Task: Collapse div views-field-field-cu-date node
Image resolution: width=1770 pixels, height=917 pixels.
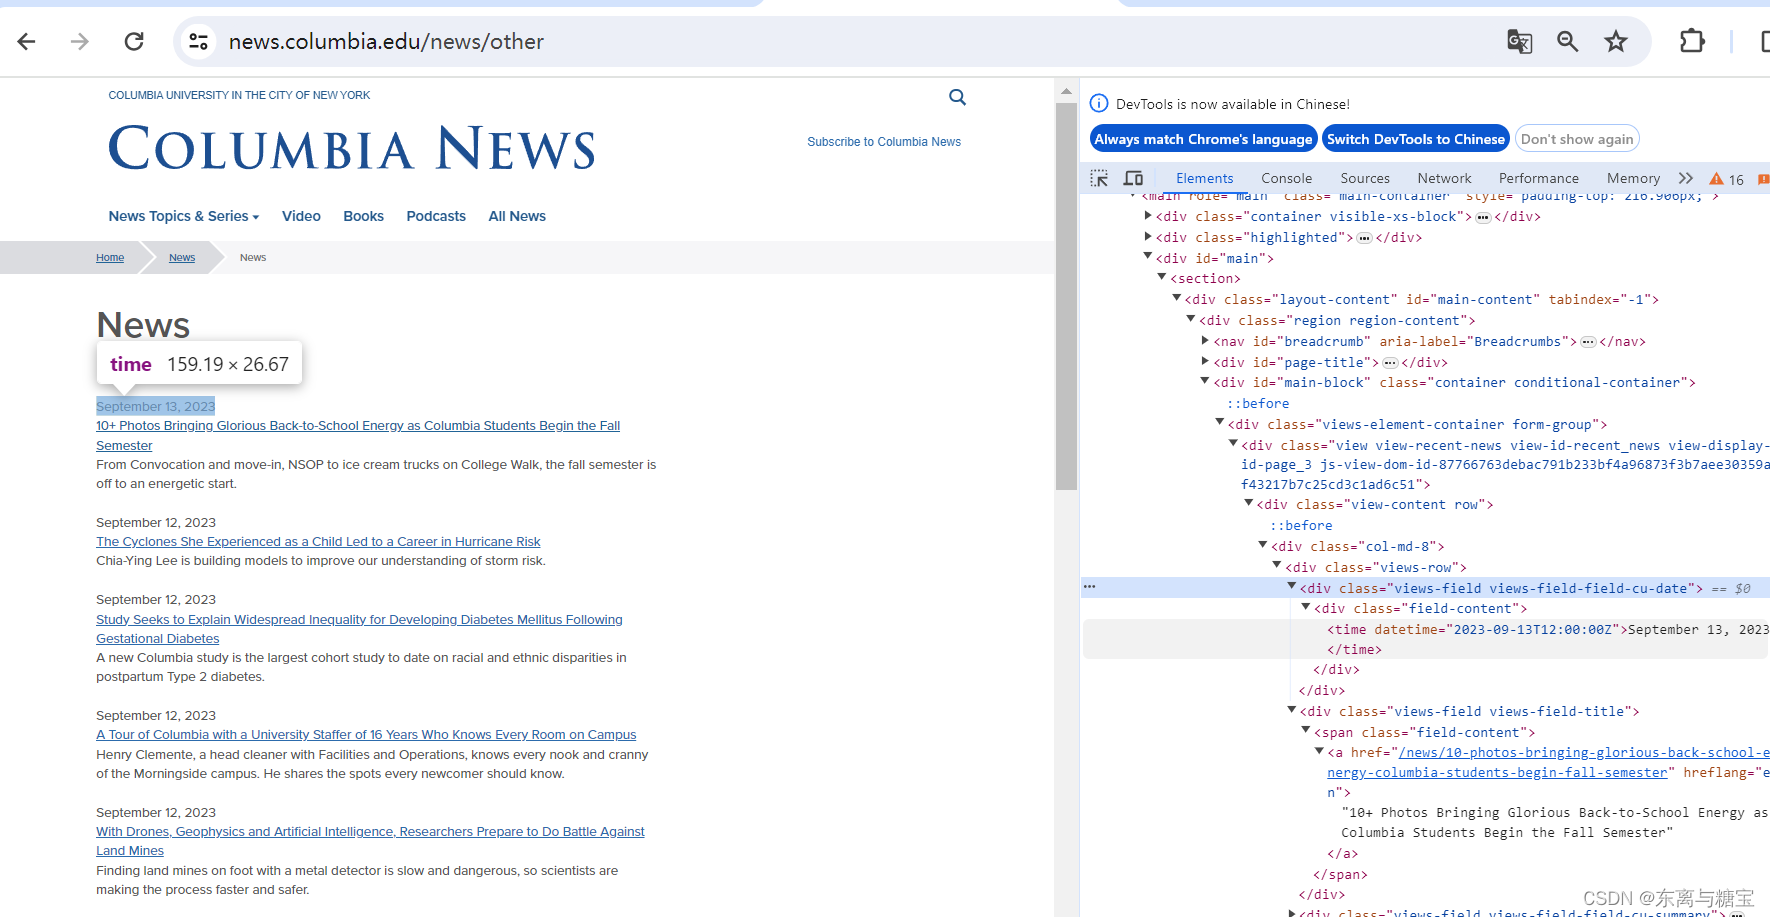Action: [x=1292, y=587]
